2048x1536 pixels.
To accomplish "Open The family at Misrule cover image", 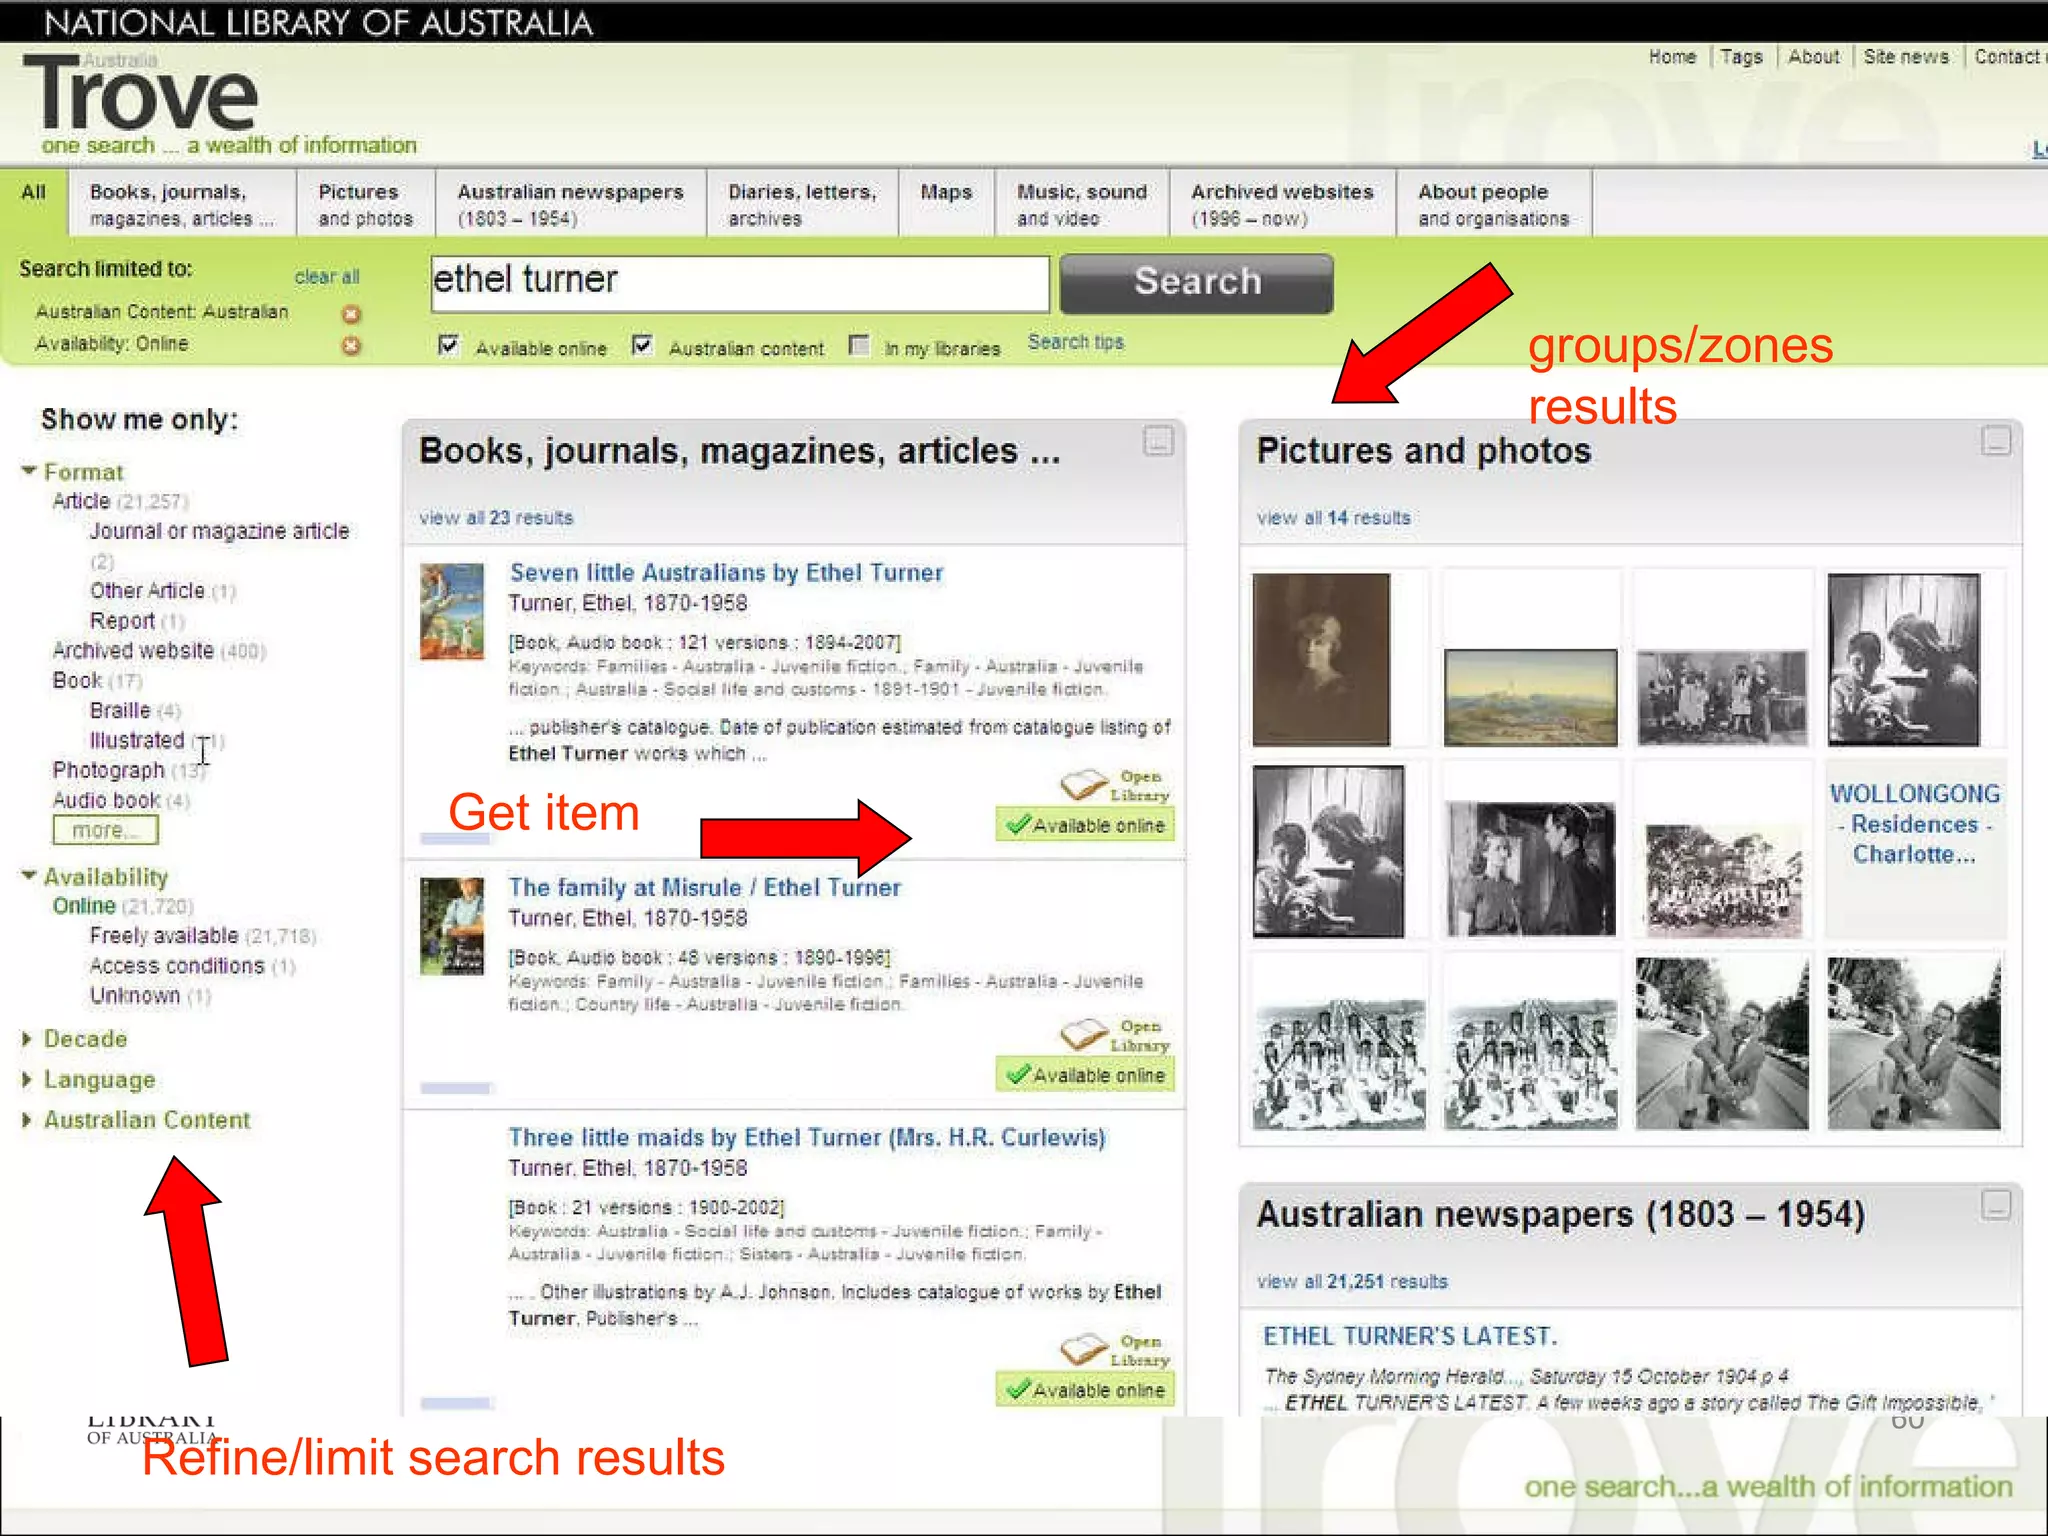I will point(452,926).
